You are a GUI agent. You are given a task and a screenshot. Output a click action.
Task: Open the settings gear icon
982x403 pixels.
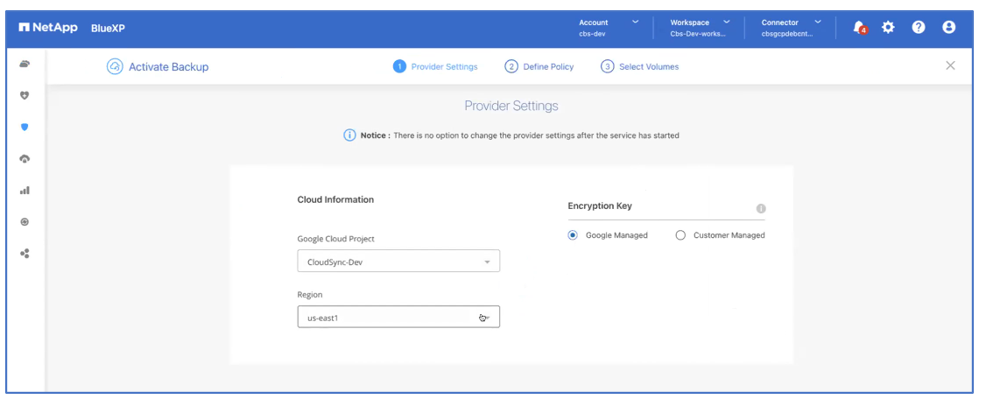click(888, 27)
